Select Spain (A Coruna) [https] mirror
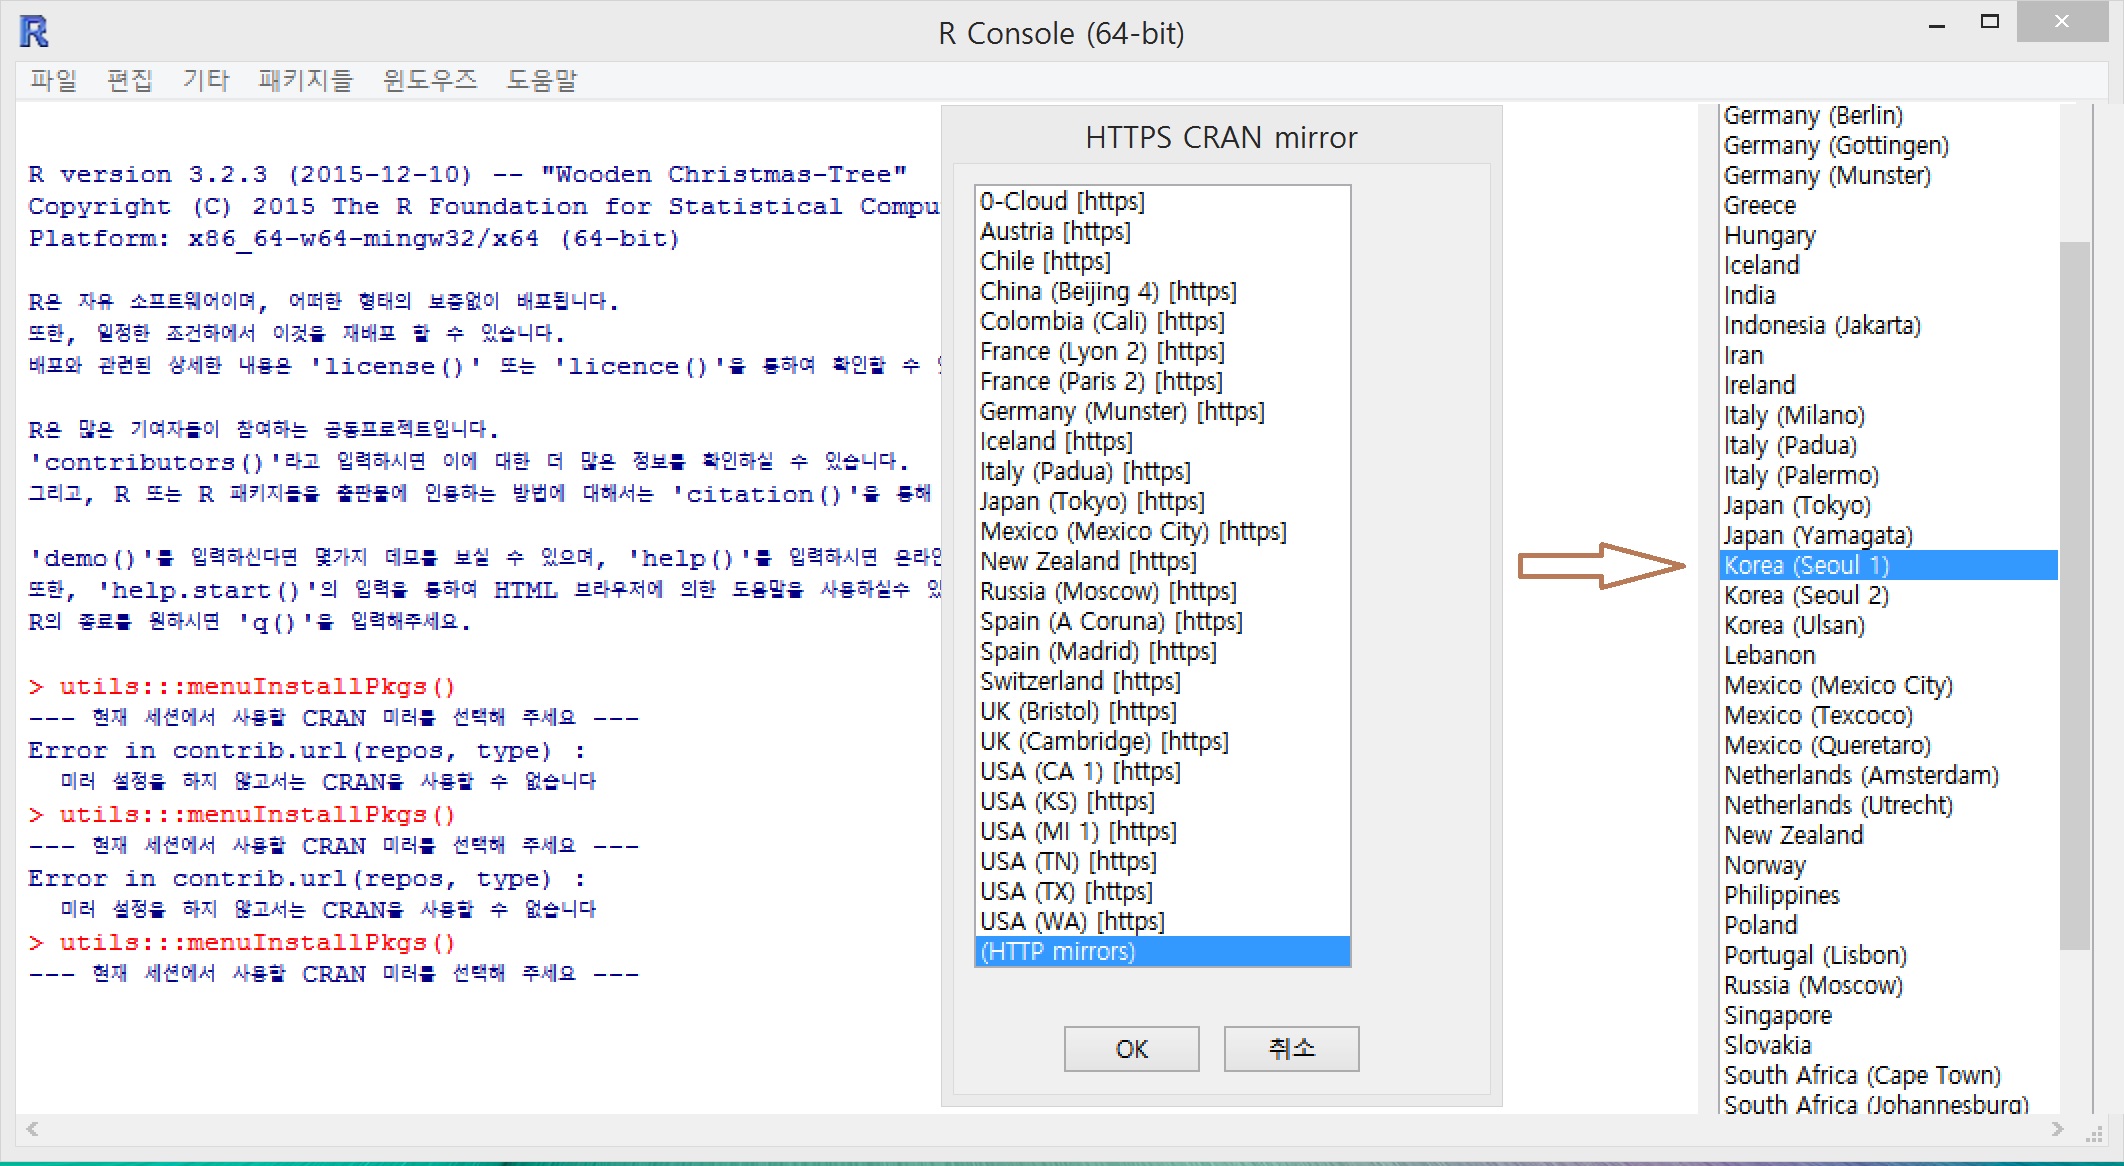 click(x=1163, y=621)
